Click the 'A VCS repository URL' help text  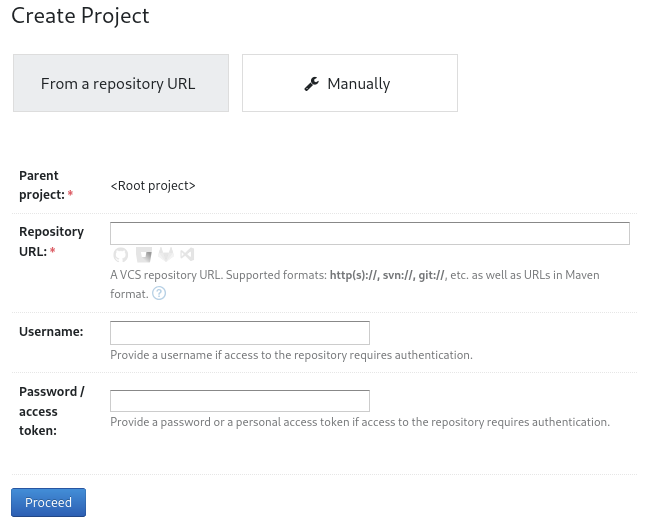(x=355, y=284)
